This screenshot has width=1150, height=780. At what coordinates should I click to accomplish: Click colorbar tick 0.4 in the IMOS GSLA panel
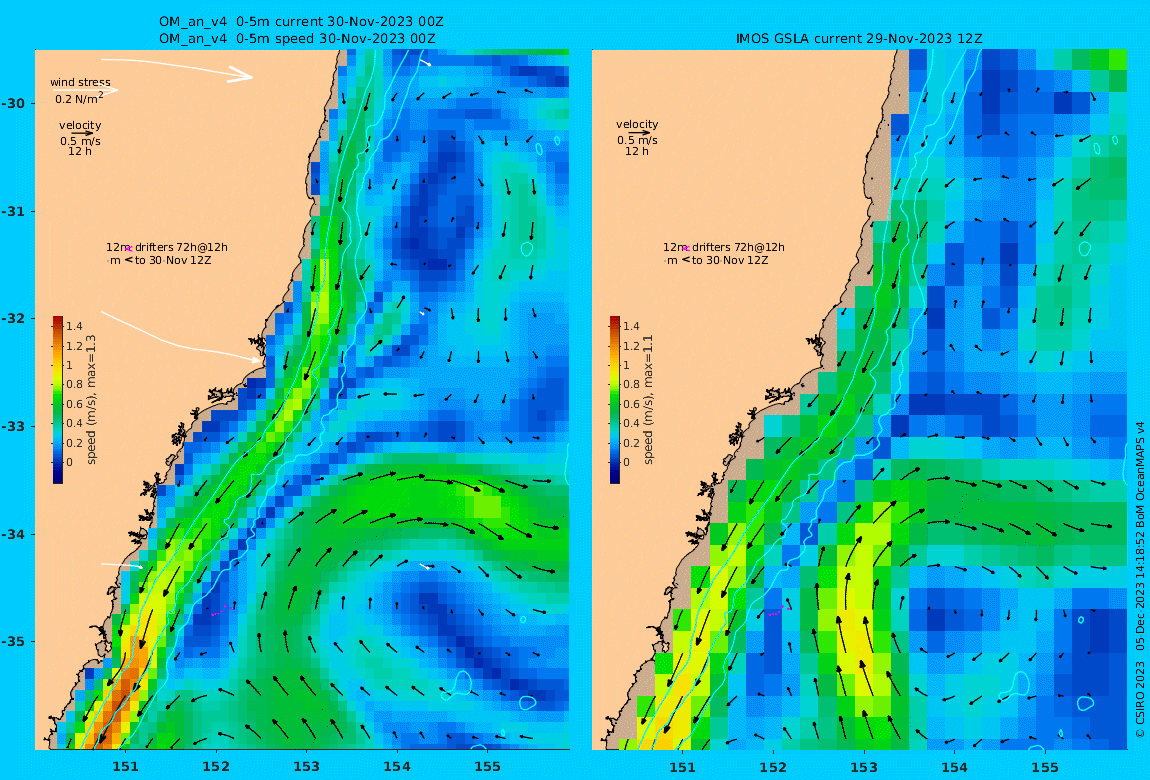[x=631, y=423]
